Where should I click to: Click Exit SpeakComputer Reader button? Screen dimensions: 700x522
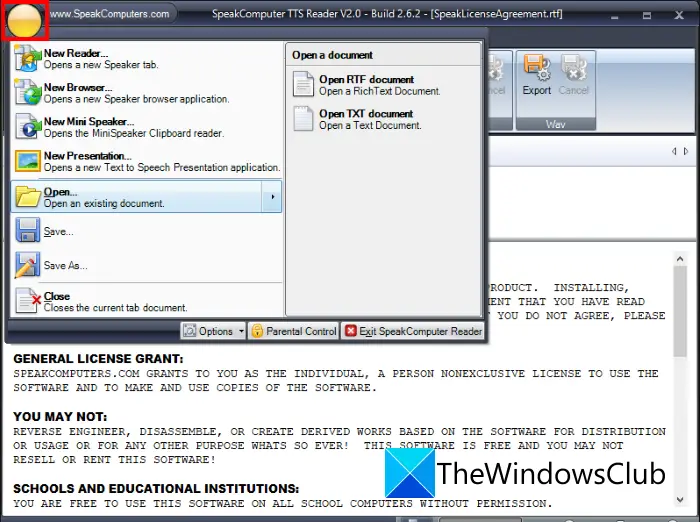[x=413, y=331]
